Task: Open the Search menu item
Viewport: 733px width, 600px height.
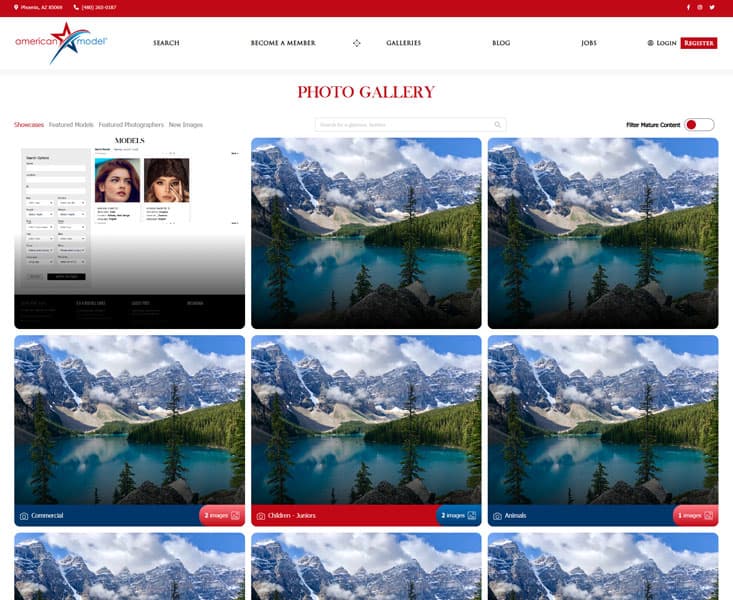Action: click(x=166, y=43)
